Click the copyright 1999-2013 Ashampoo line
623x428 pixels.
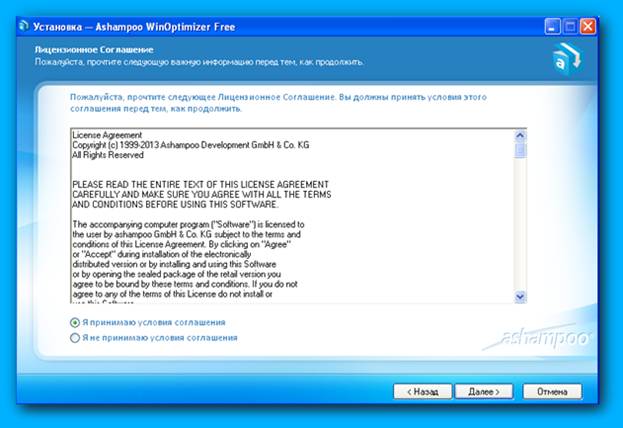point(191,145)
